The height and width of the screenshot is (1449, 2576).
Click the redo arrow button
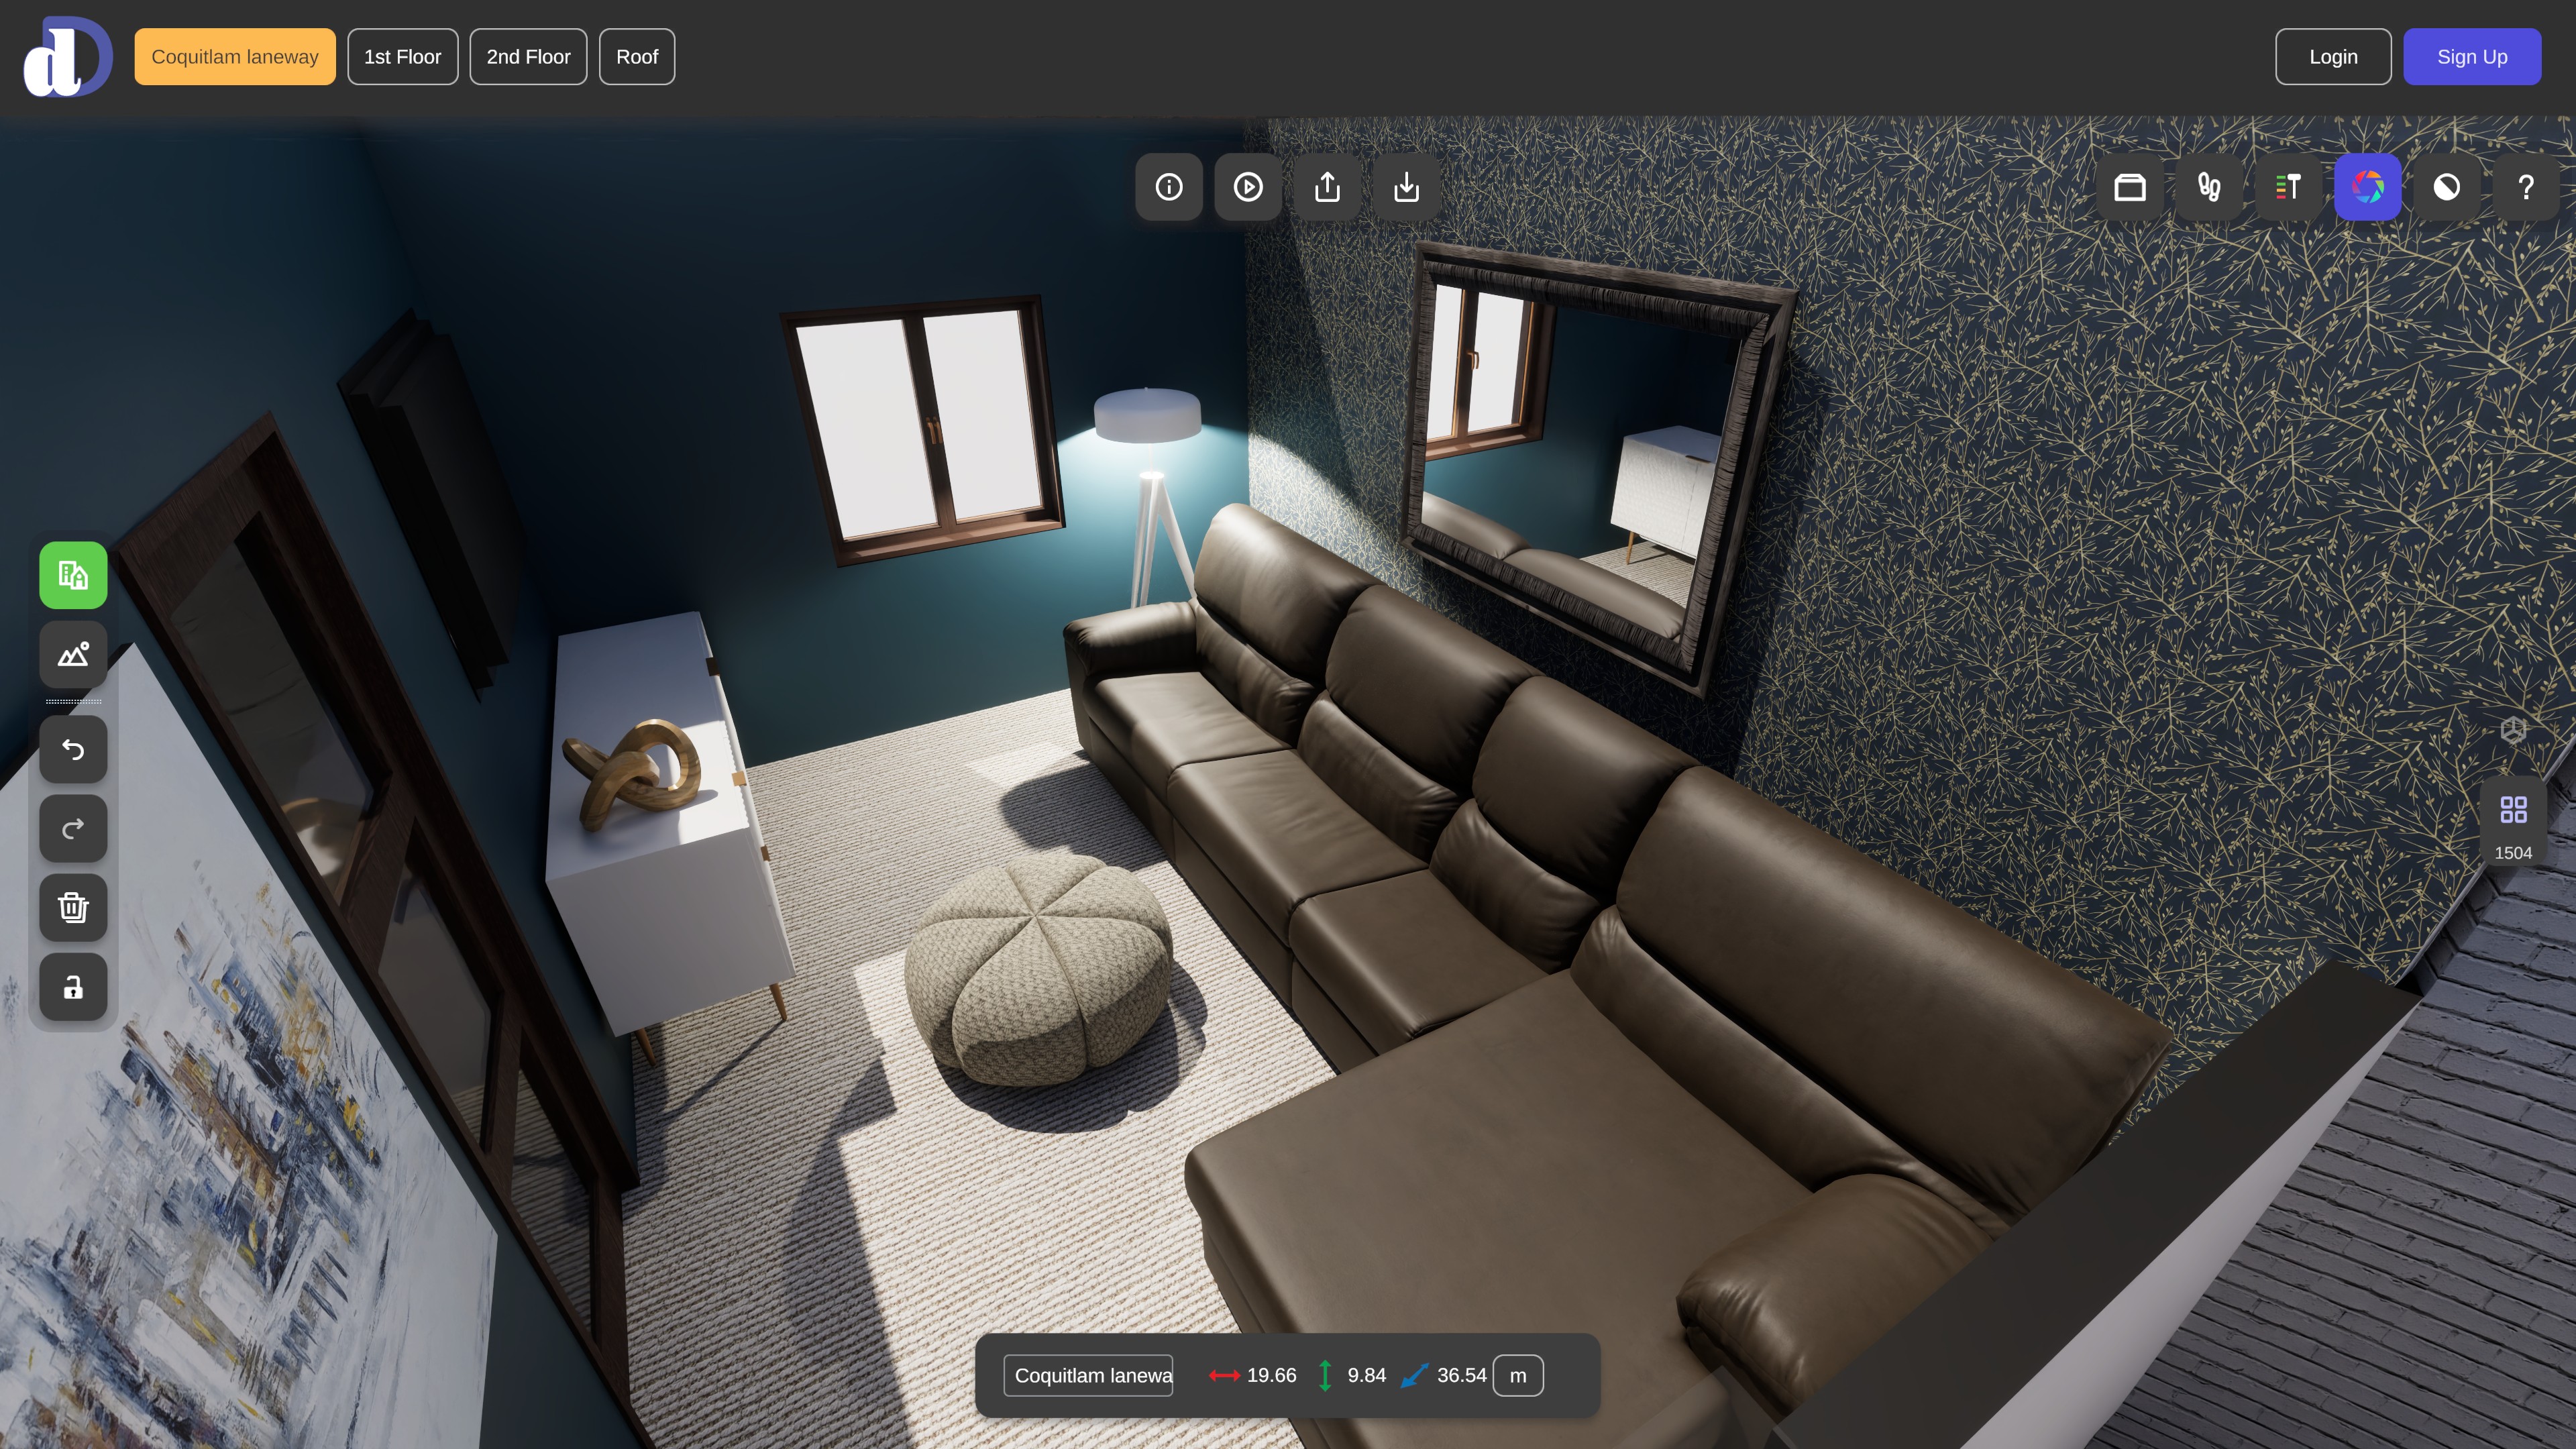[73, 828]
